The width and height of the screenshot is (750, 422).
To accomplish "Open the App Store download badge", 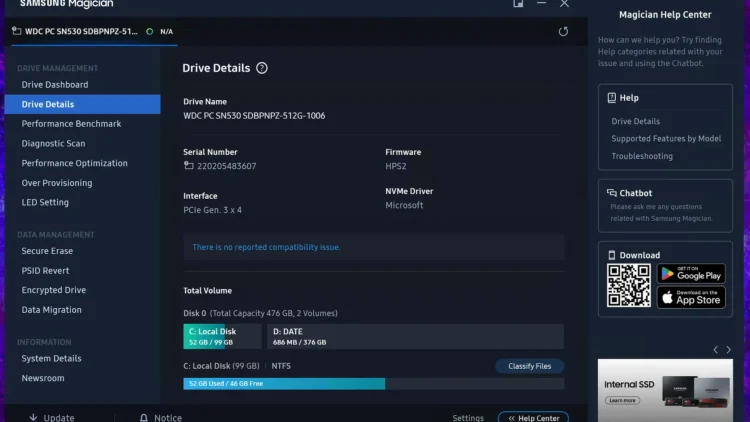I will click(691, 298).
